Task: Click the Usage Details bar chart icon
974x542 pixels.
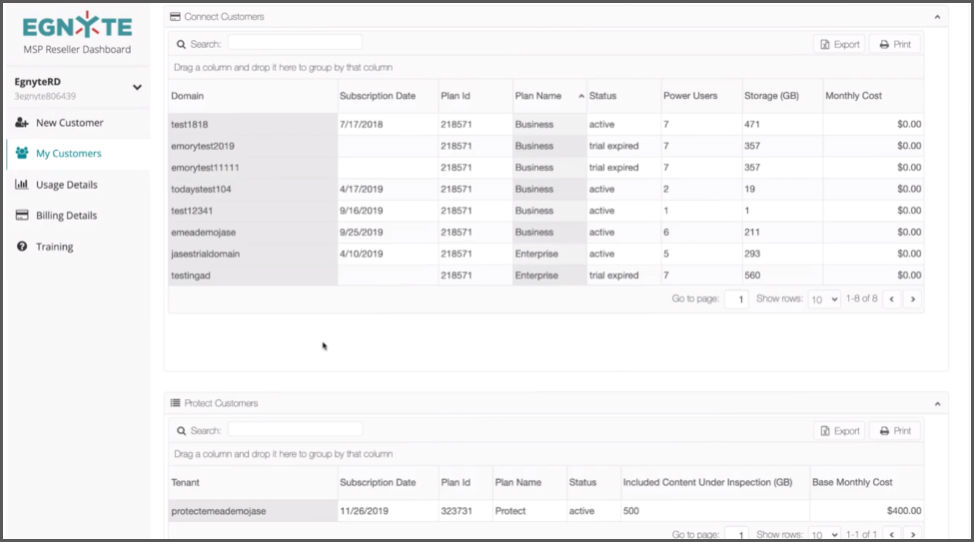Action: coord(22,185)
